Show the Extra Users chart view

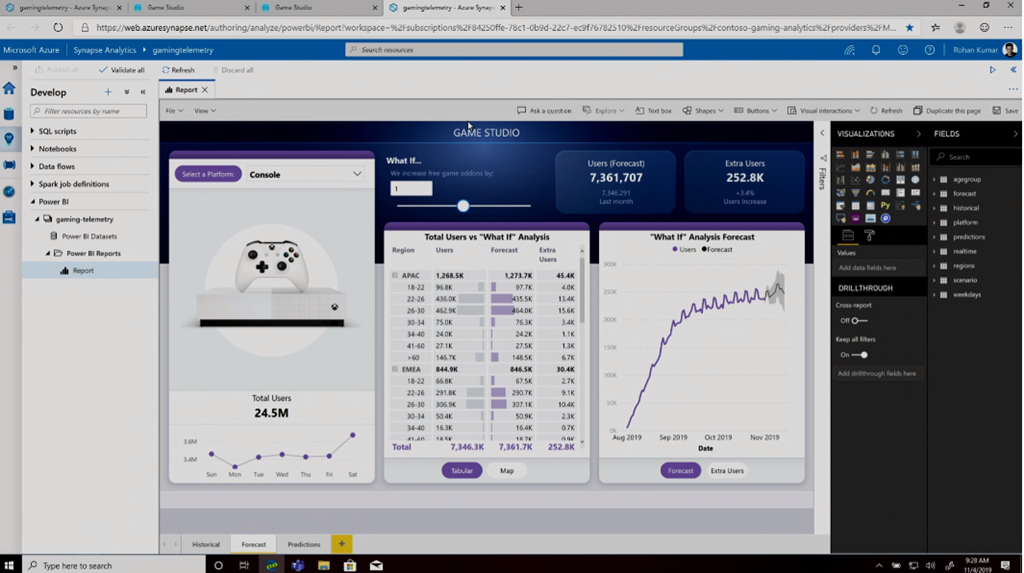(727, 470)
